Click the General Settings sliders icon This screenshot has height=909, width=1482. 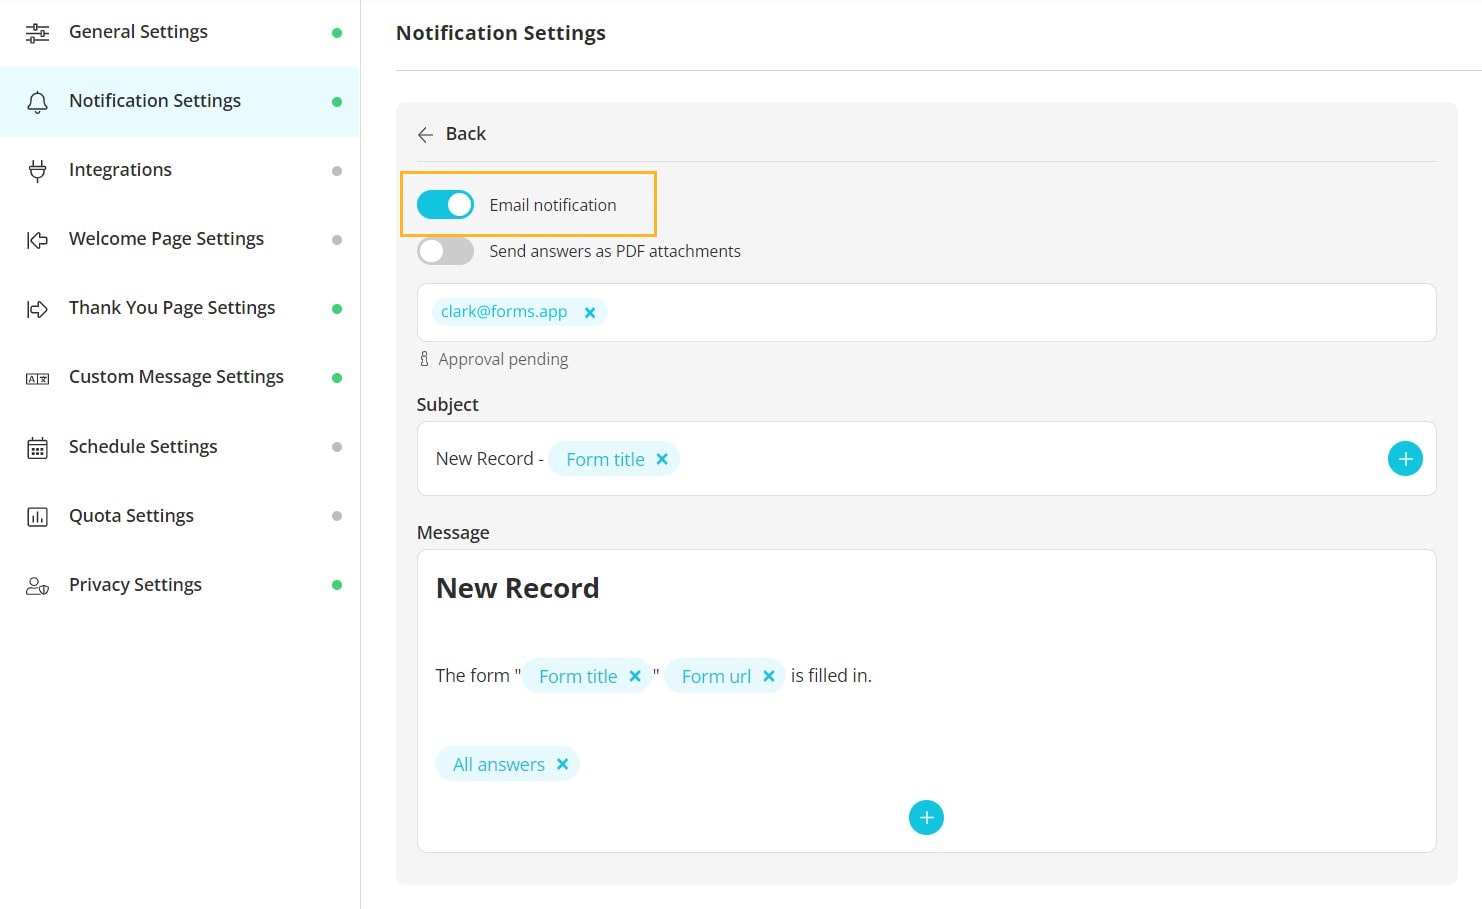pos(37,31)
